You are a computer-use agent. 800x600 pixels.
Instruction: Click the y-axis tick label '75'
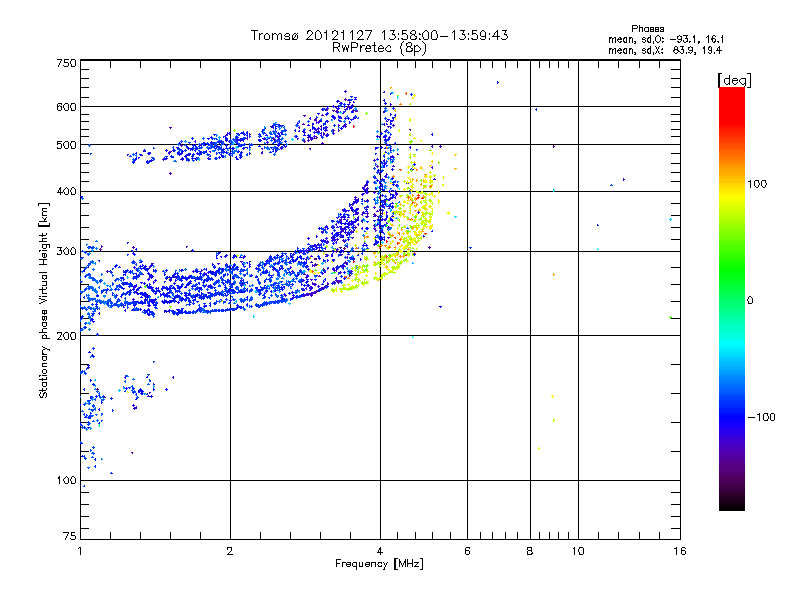coord(70,536)
